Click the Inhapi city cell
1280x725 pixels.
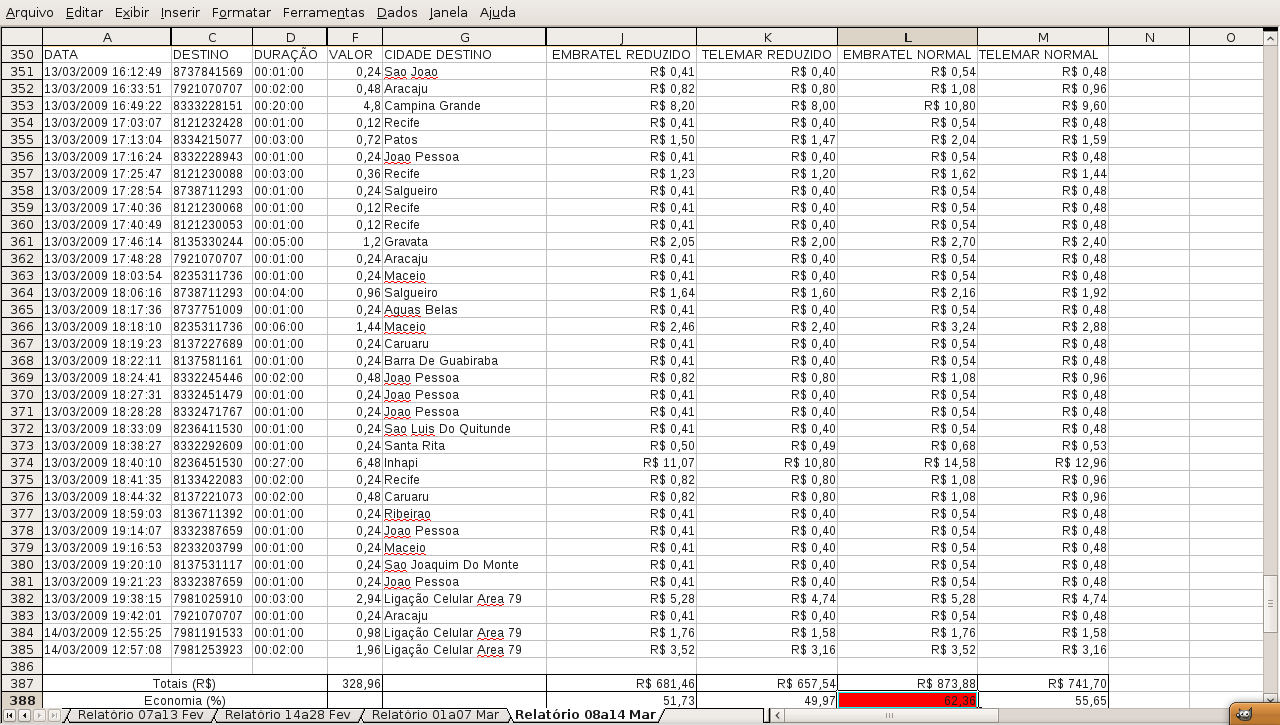[464, 462]
